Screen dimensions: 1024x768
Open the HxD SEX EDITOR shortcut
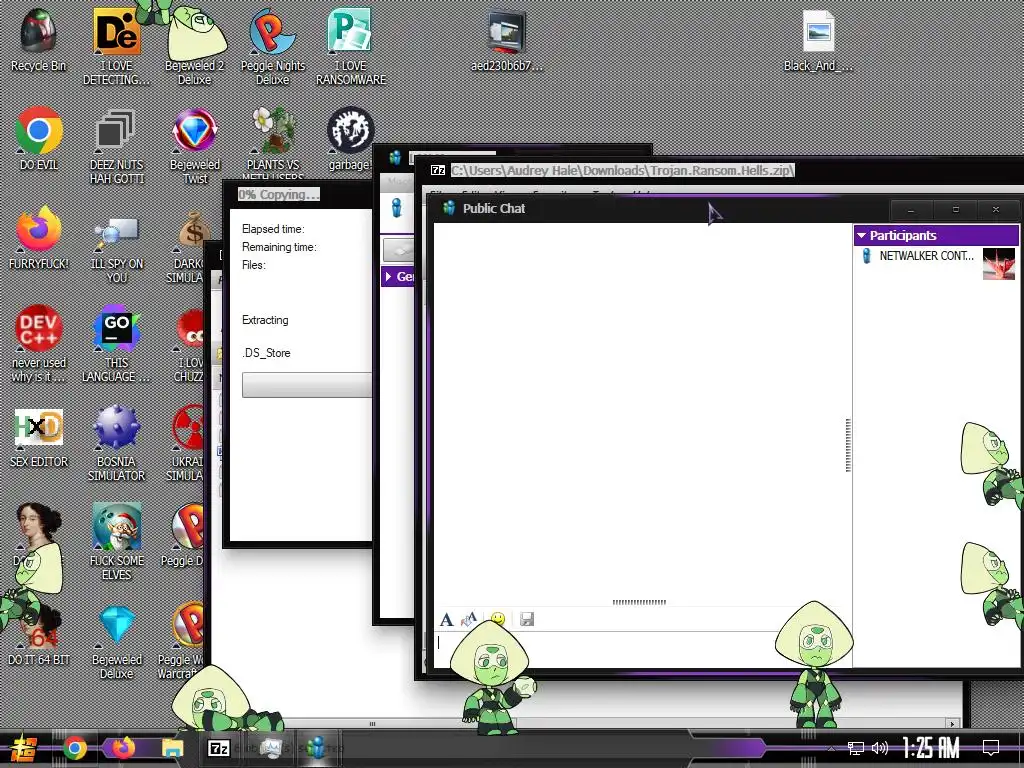[39, 438]
